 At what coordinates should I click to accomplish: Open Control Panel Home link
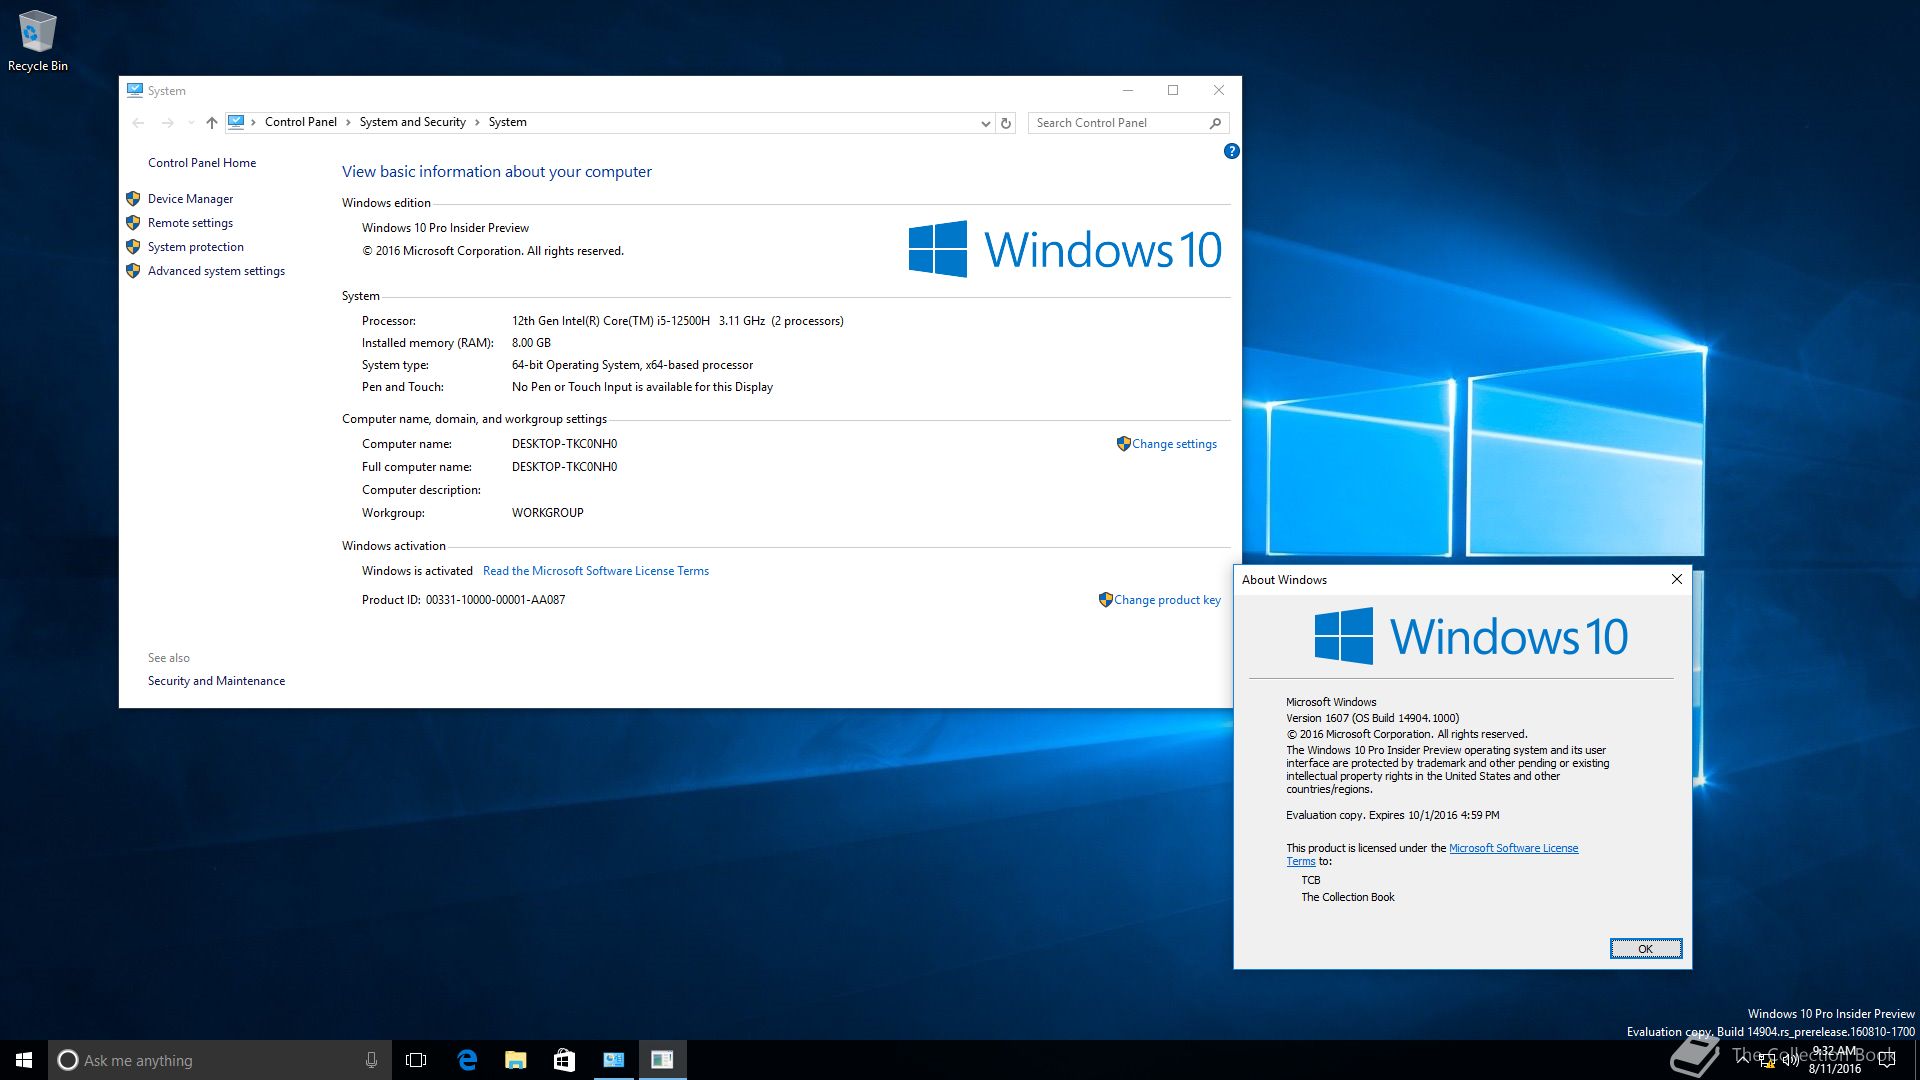pyautogui.click(x=202, y=163)
